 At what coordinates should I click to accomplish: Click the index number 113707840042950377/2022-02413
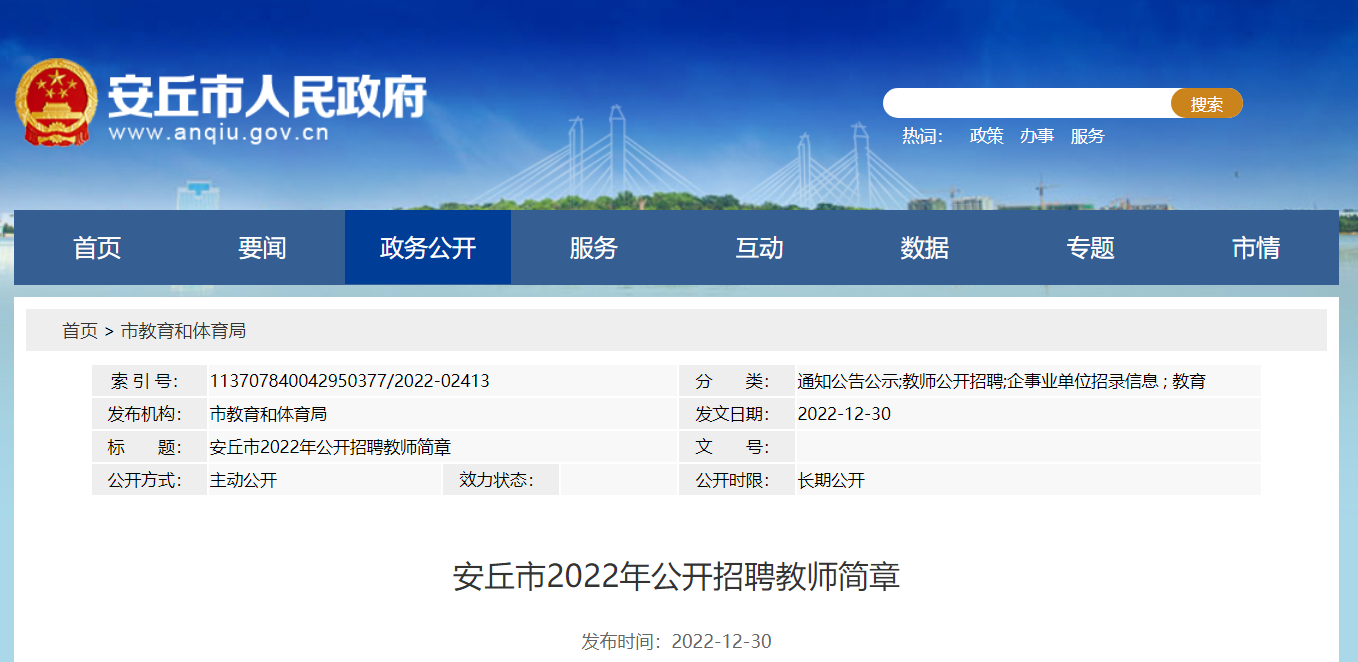pos(349,381)
